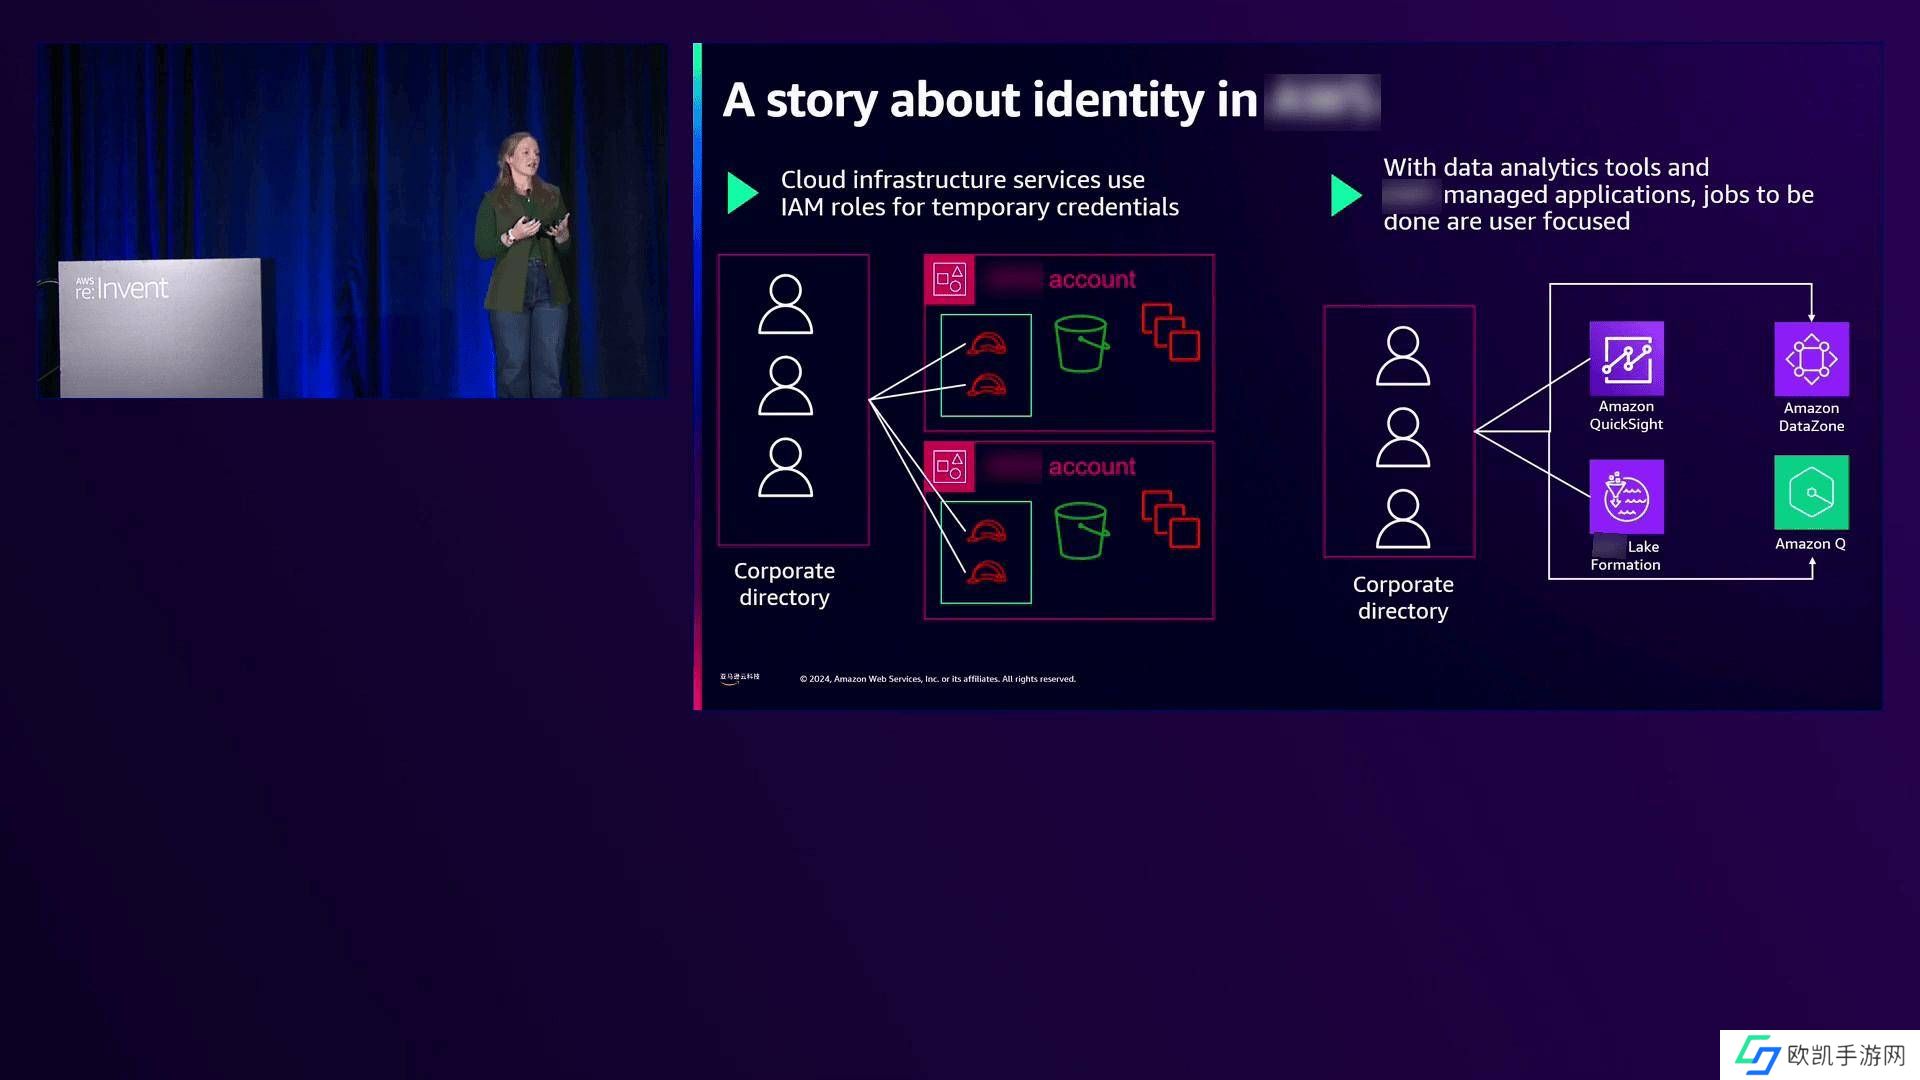Click the pink badge icon in the upper account box
The height and width of the screenshot is (1080, 1920).
(x=949, y=279)
